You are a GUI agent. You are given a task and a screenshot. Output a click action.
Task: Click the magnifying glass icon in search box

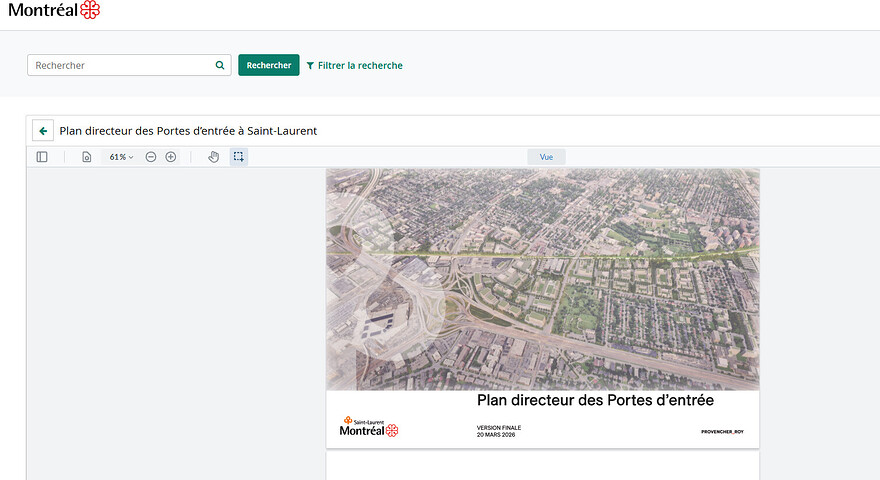tap(220, 65)
